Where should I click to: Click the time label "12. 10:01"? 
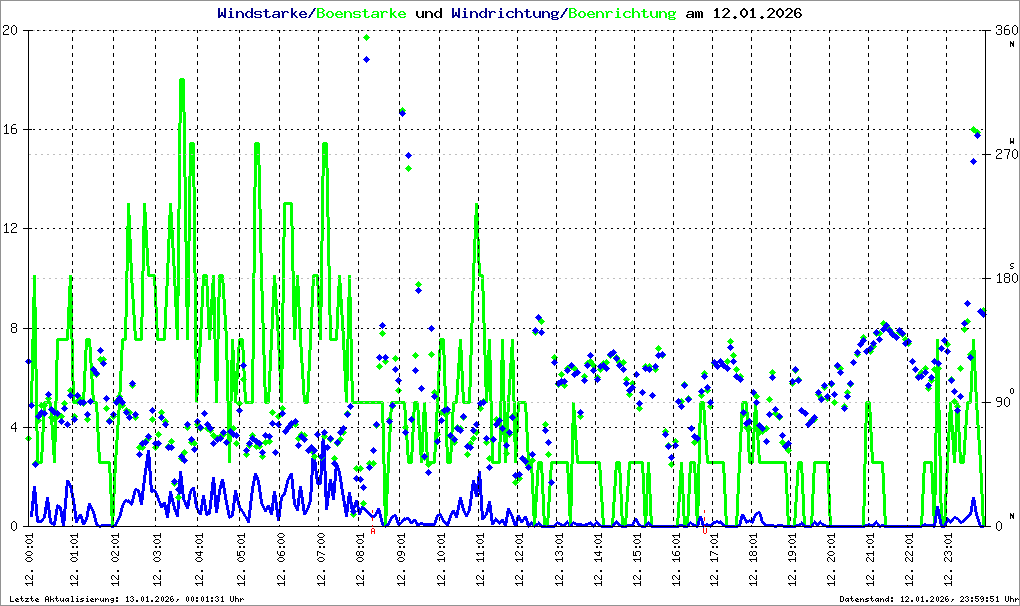tap(440, 559)
